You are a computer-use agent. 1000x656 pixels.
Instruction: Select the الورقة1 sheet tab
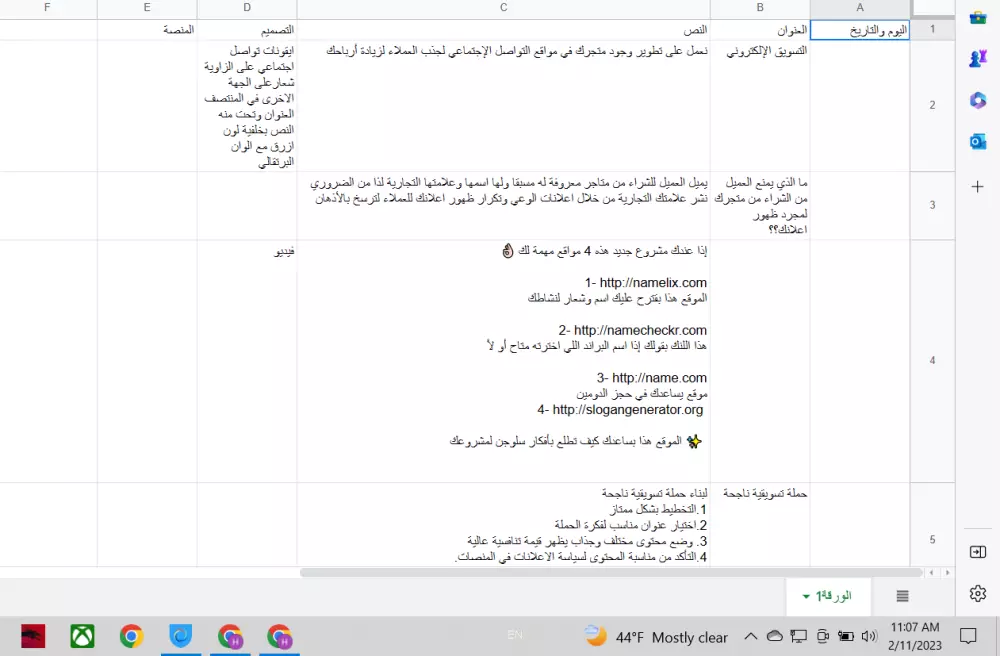tap(835, 596)
